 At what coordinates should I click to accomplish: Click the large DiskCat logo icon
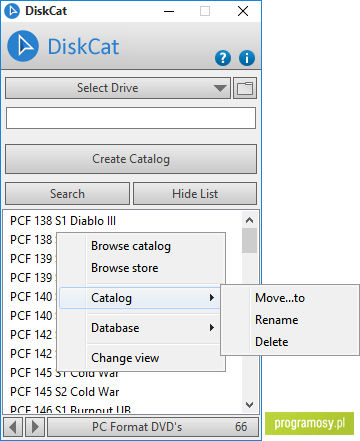pyautogui.click(x=23, y=46)
